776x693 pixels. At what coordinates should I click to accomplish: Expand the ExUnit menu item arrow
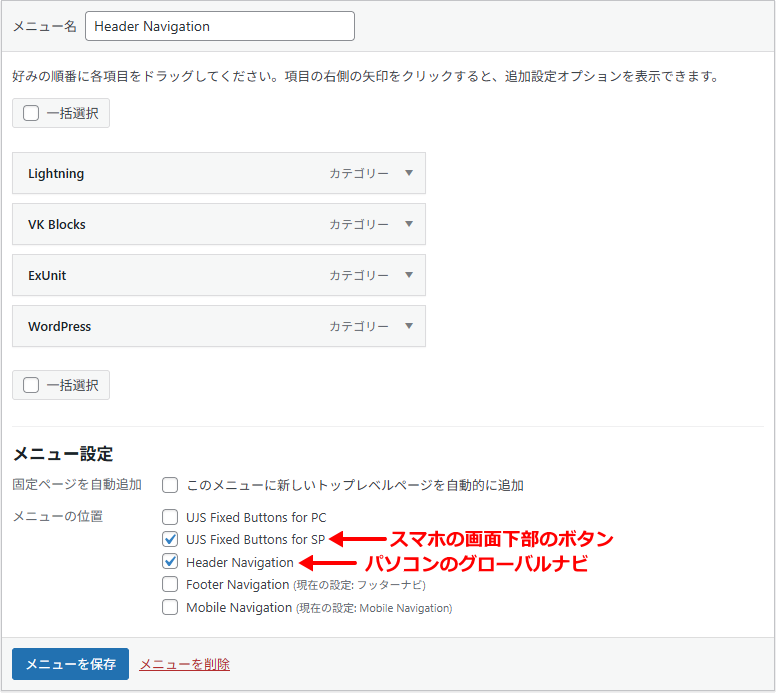[x=408, y=275]
